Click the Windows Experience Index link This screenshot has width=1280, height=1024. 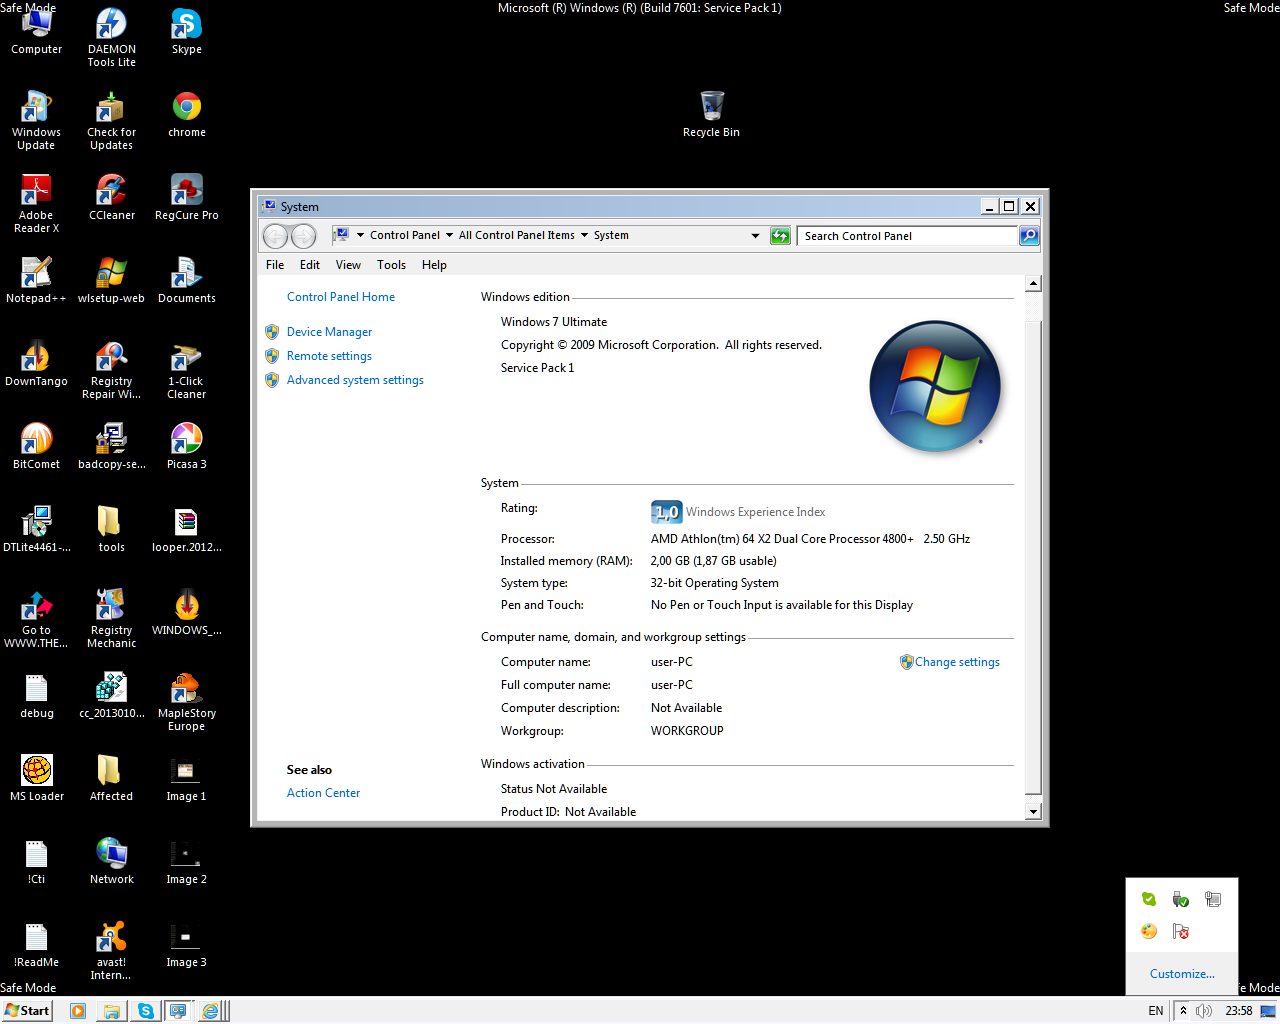click(x=755, y=512)
